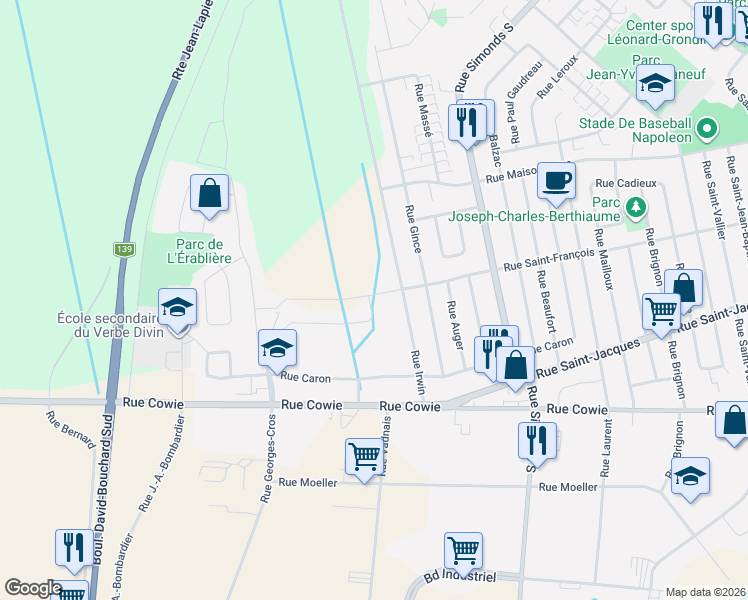748x600 pixels.
Task: Click the Rue Laurent street label
Action: pyautogui.click(x=605, y=448)
